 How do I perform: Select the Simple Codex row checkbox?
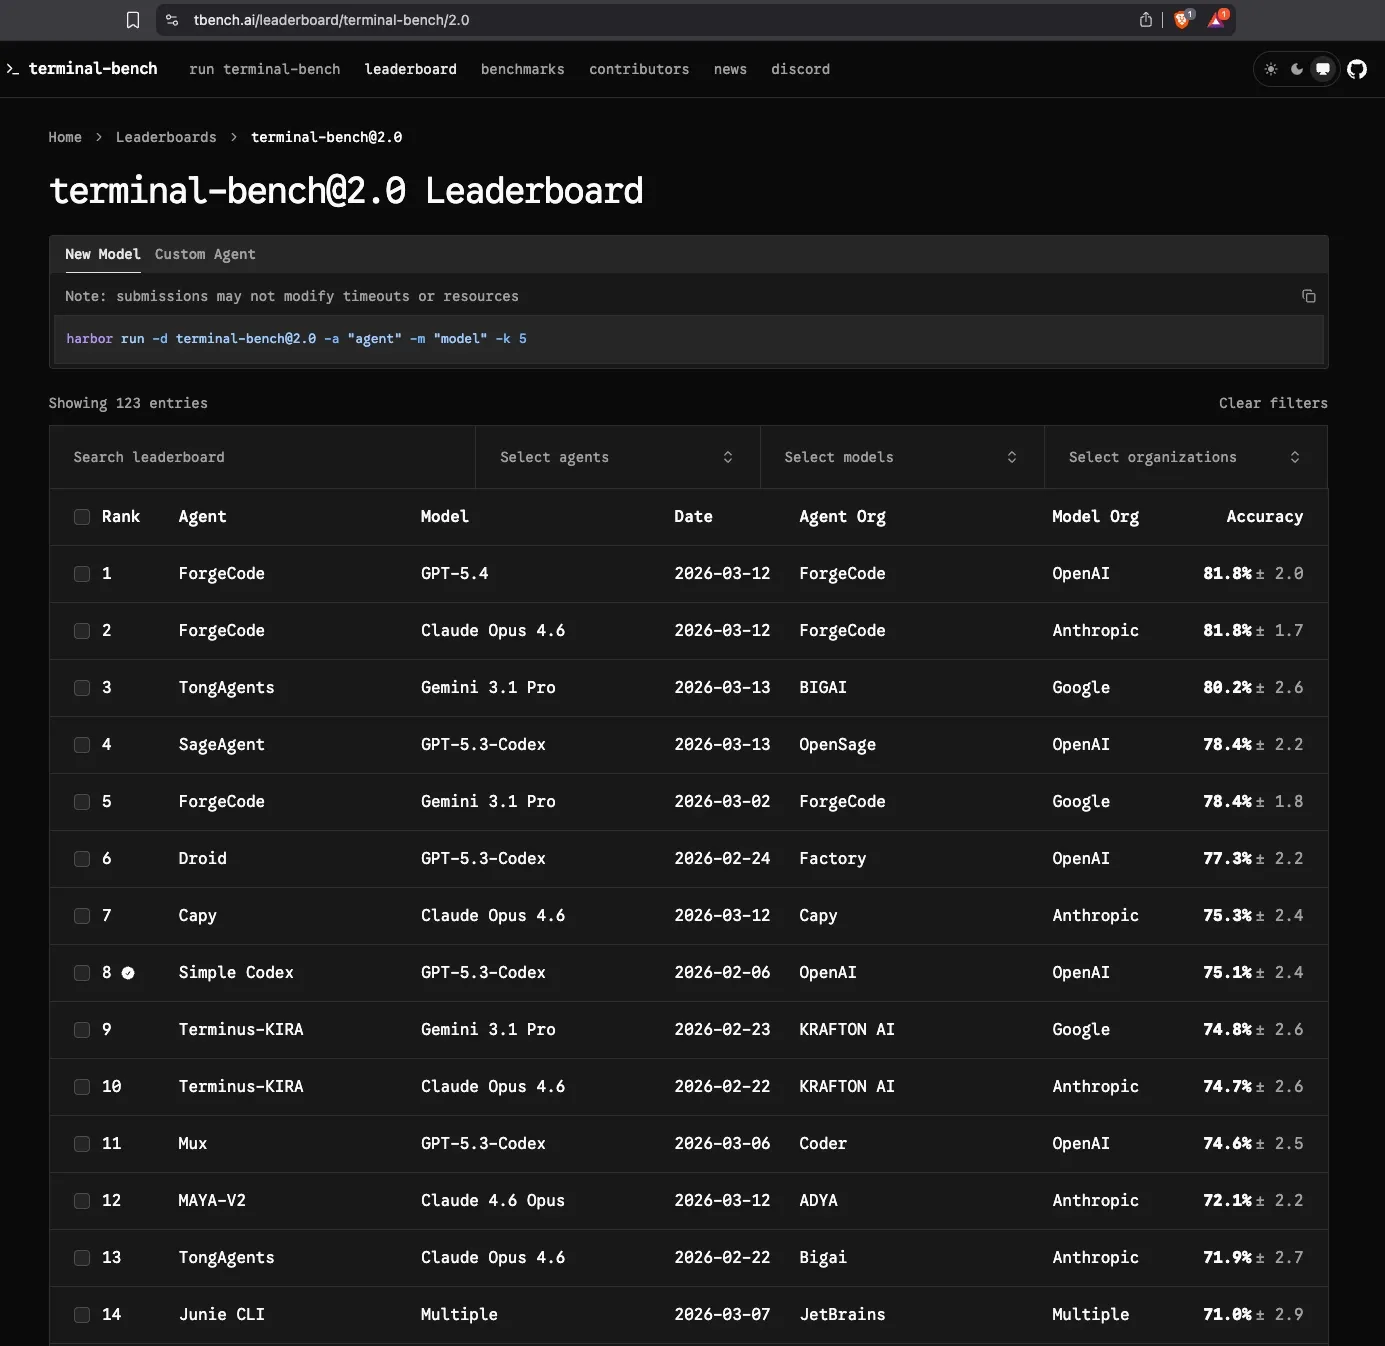tap(82, 973)
